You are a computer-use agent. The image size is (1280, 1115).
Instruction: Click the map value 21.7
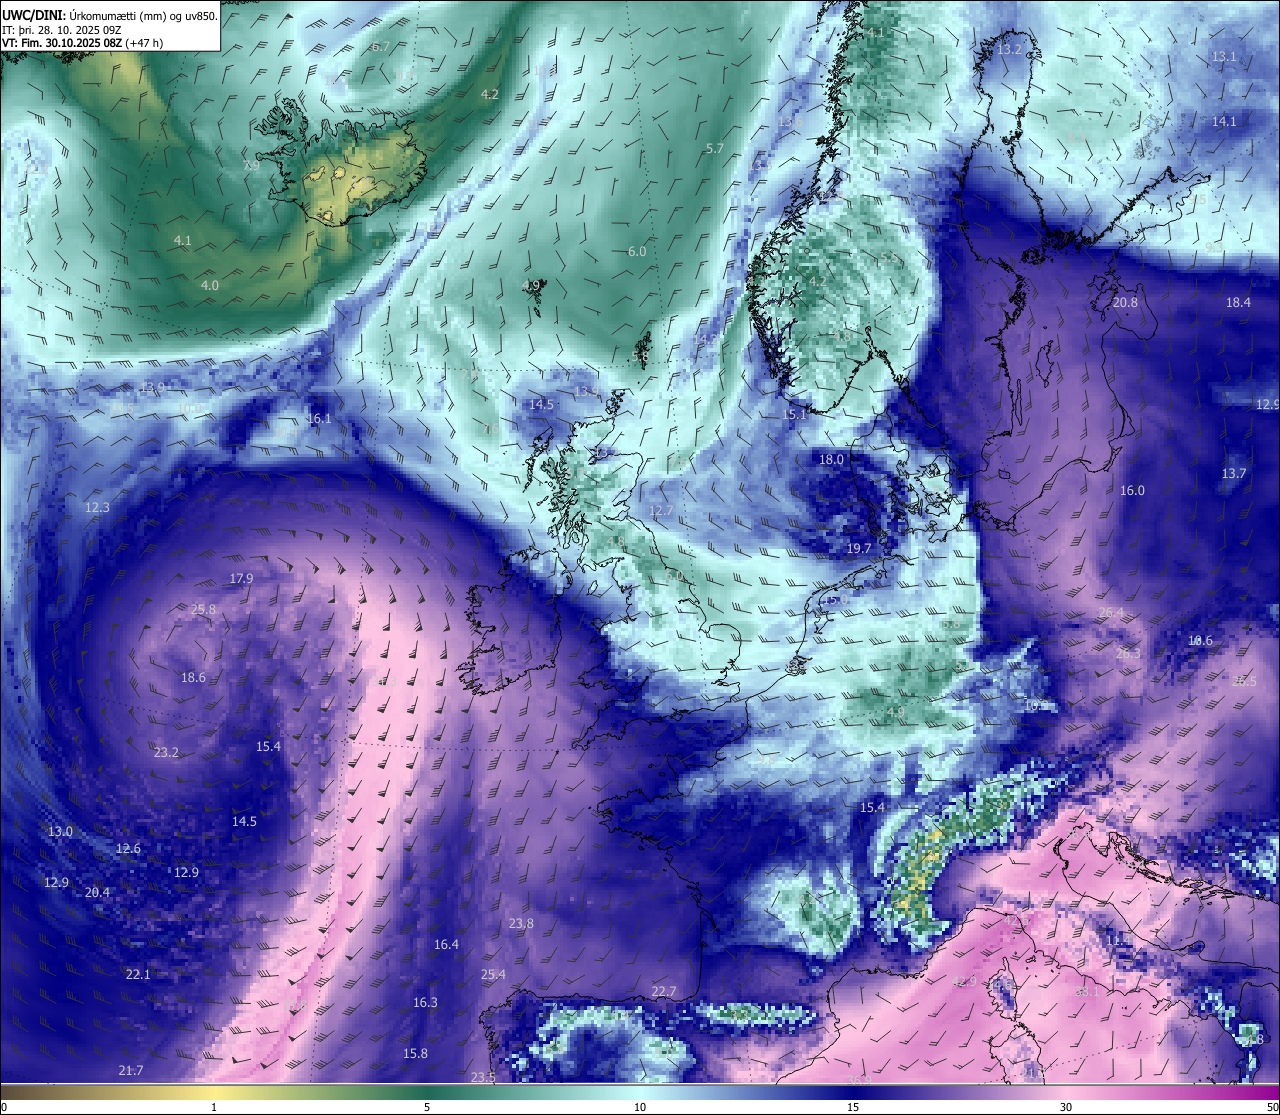click(x=131, y=1070)
